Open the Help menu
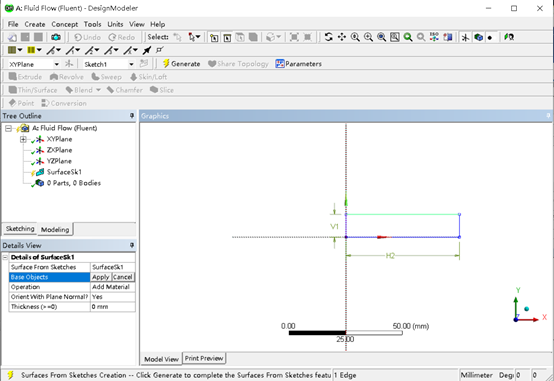This screenshot has width=554, height=381. coord(158,24)
